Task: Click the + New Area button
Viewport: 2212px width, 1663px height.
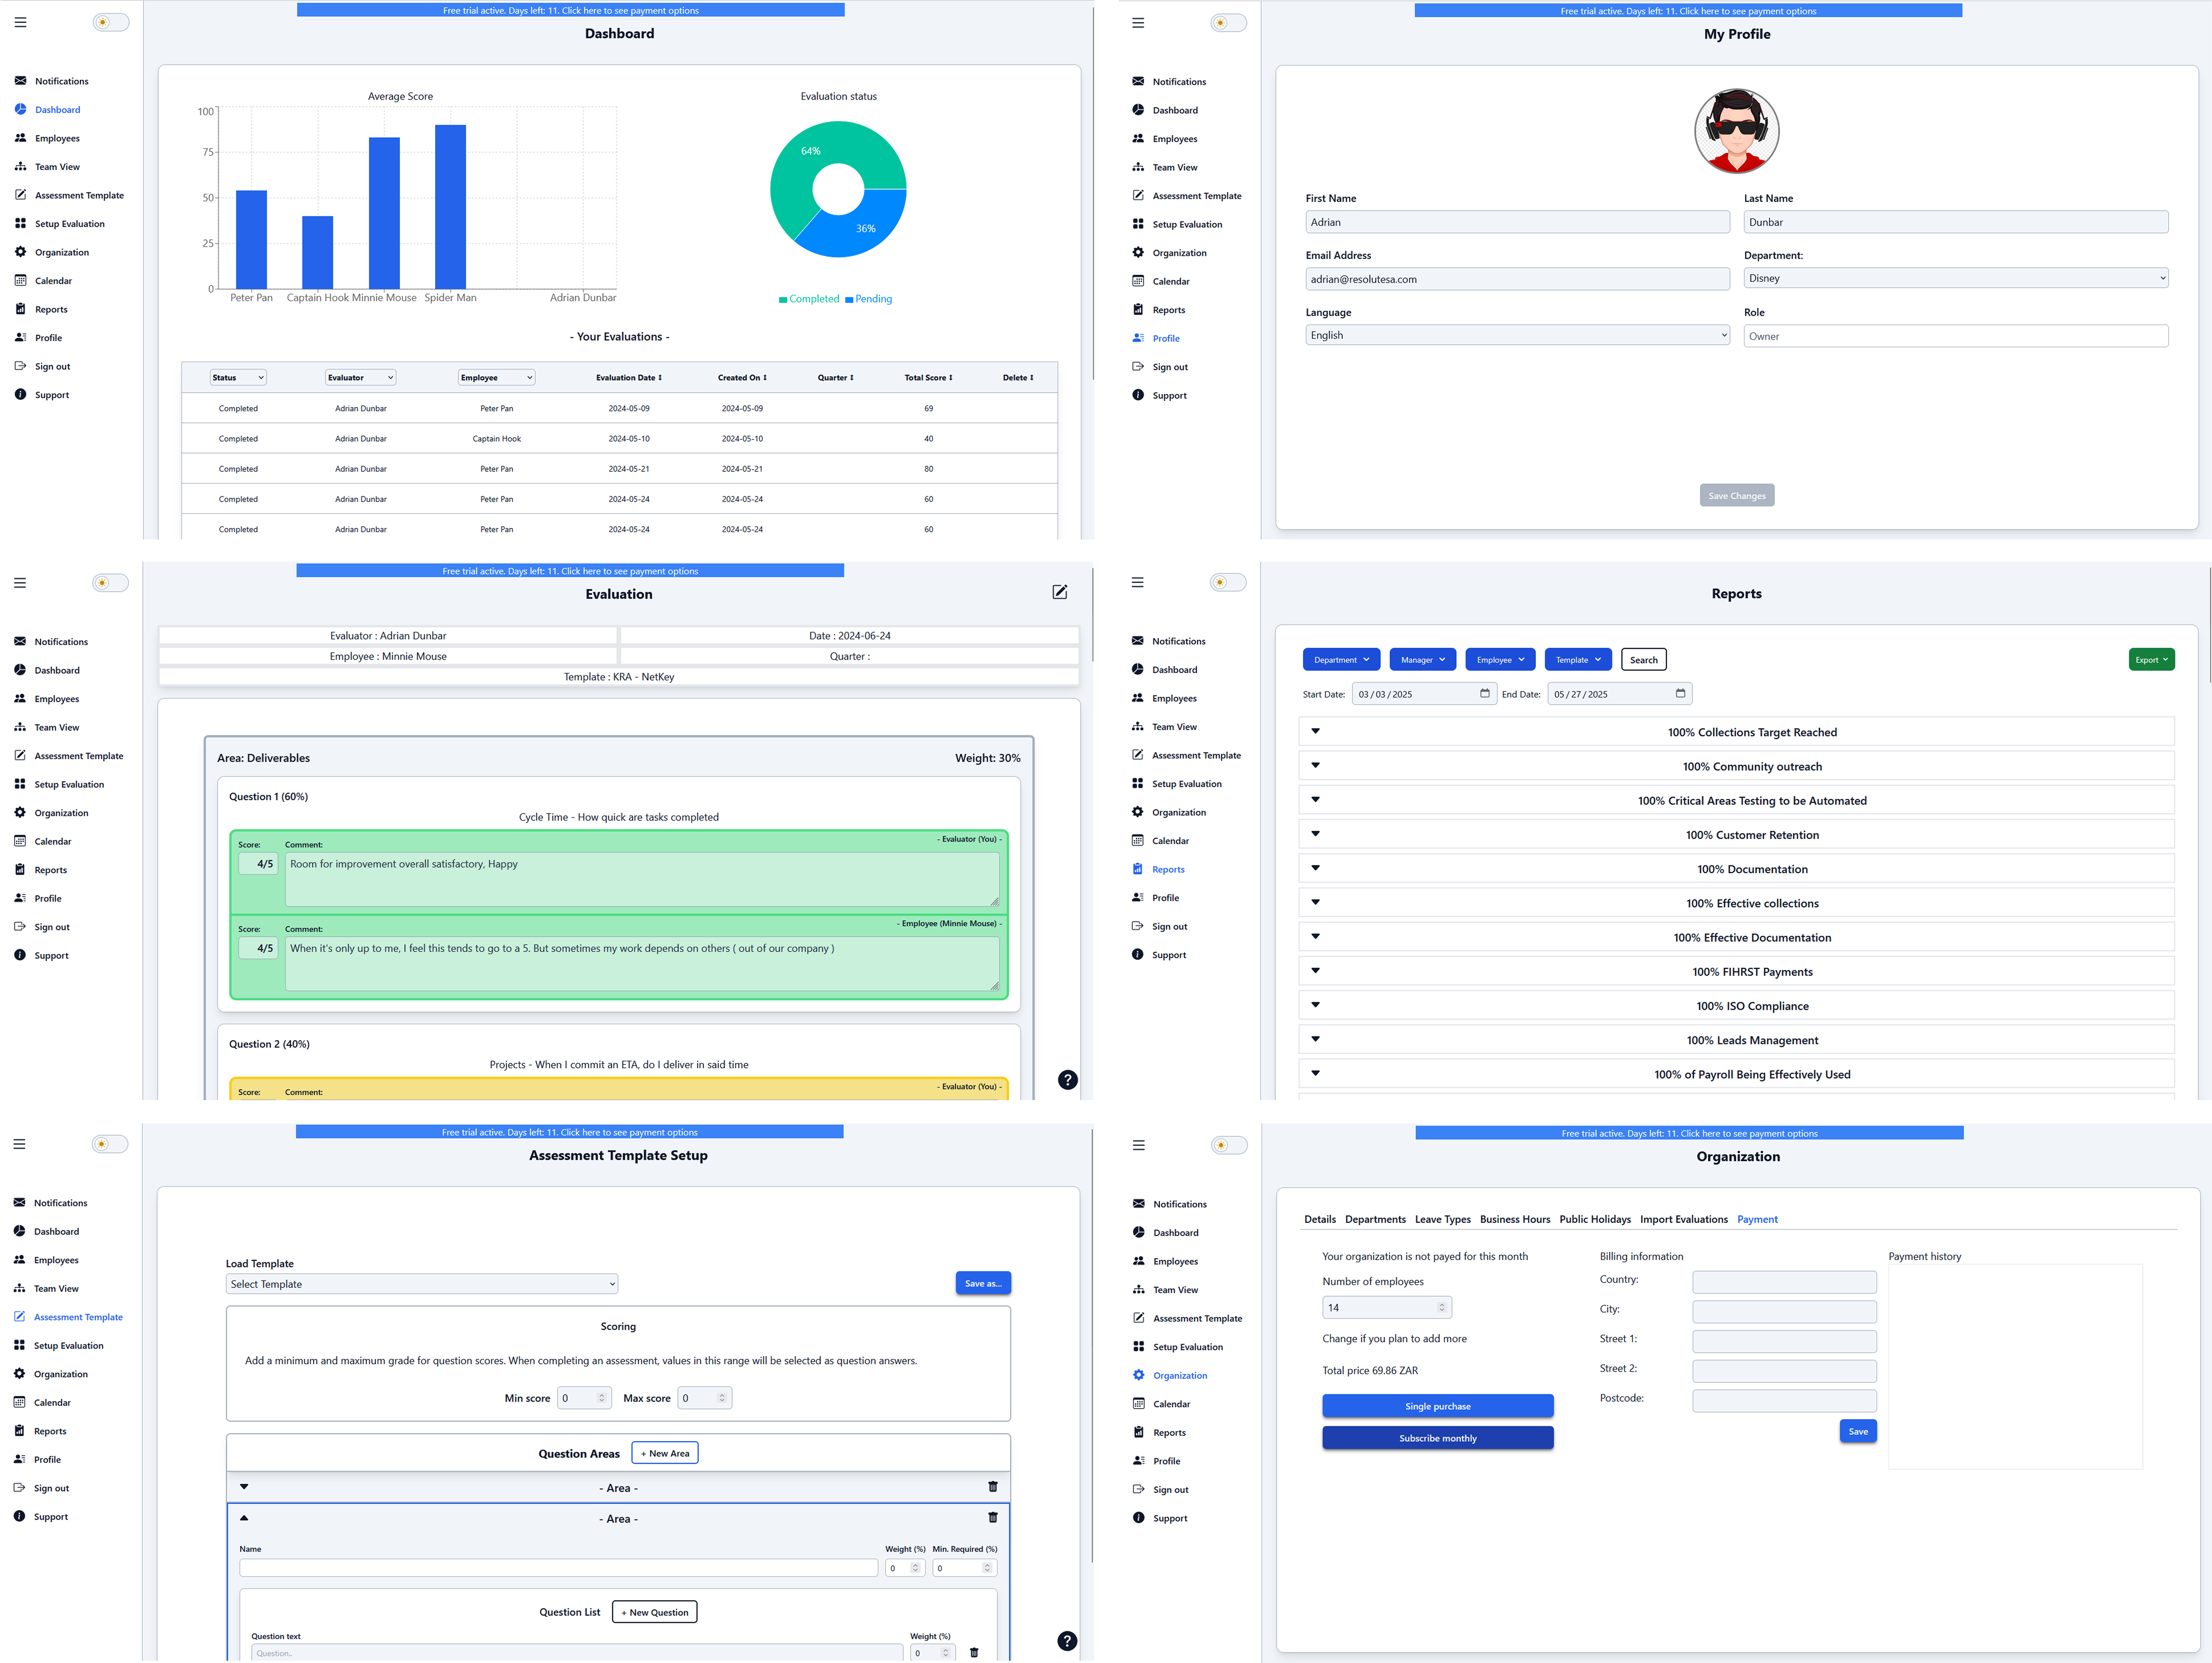Action: 665,1453
